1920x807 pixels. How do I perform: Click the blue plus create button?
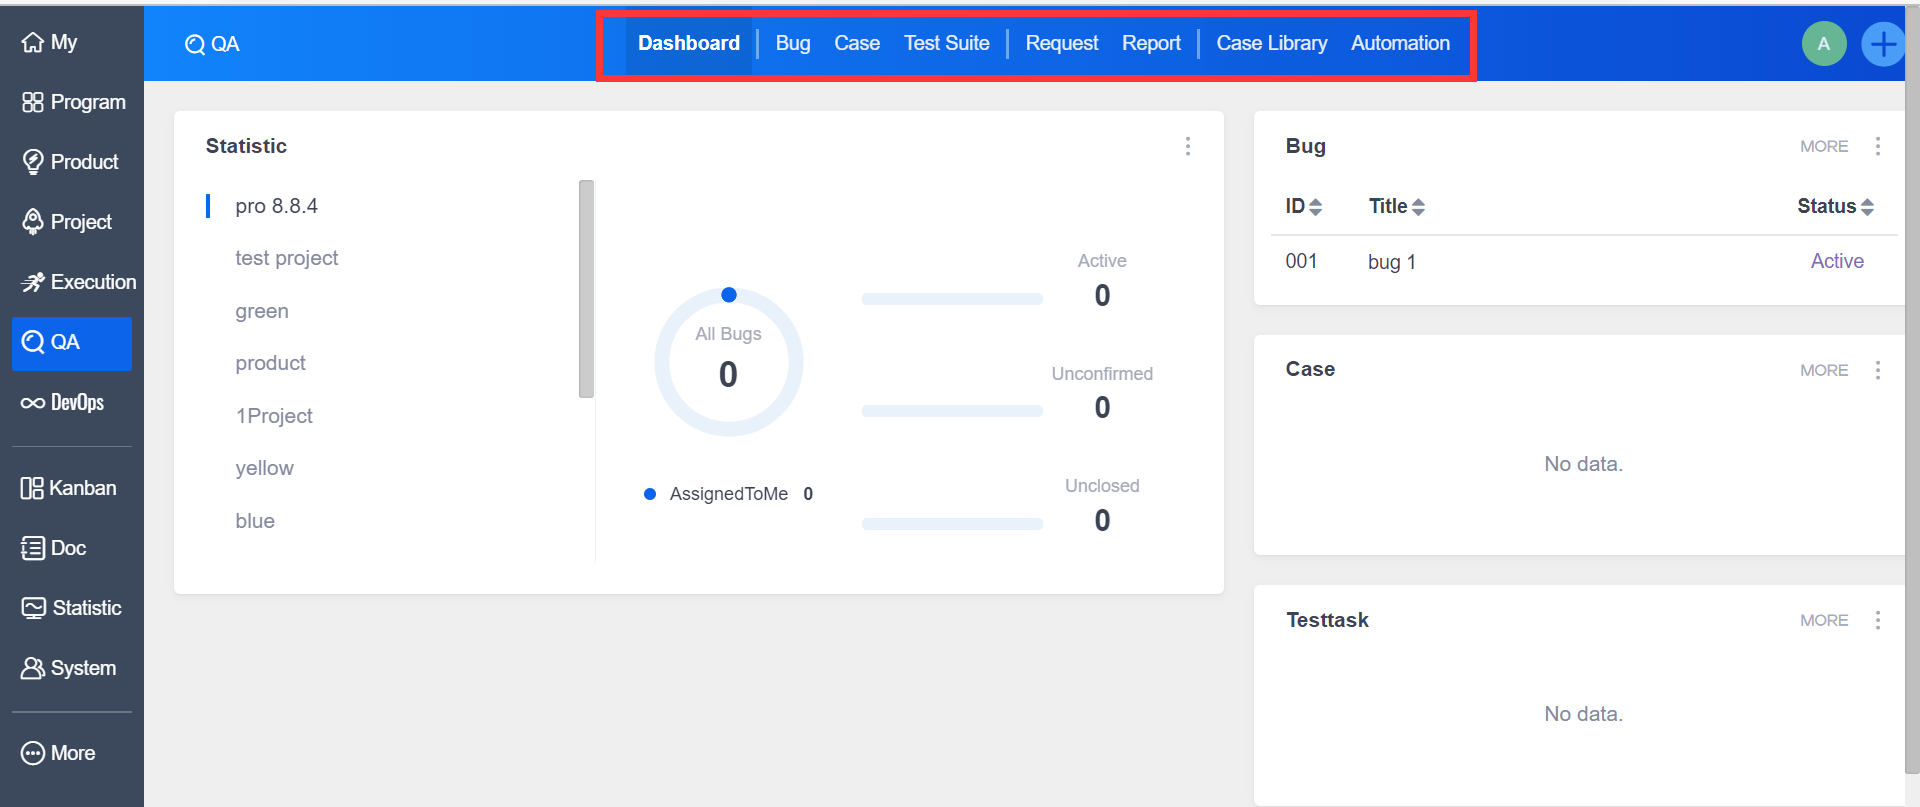click(1882, 44)
